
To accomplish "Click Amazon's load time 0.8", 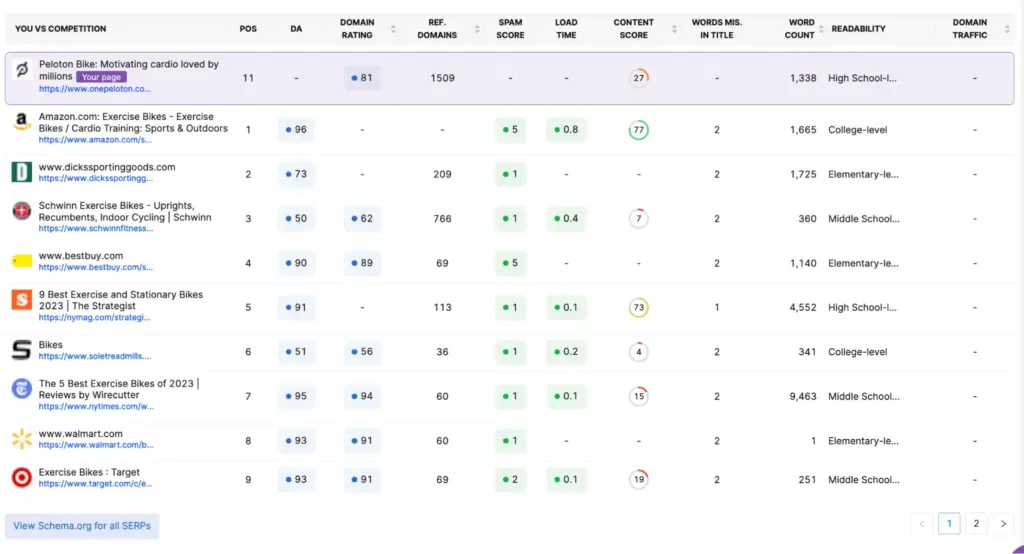I will tap(566, 129).
